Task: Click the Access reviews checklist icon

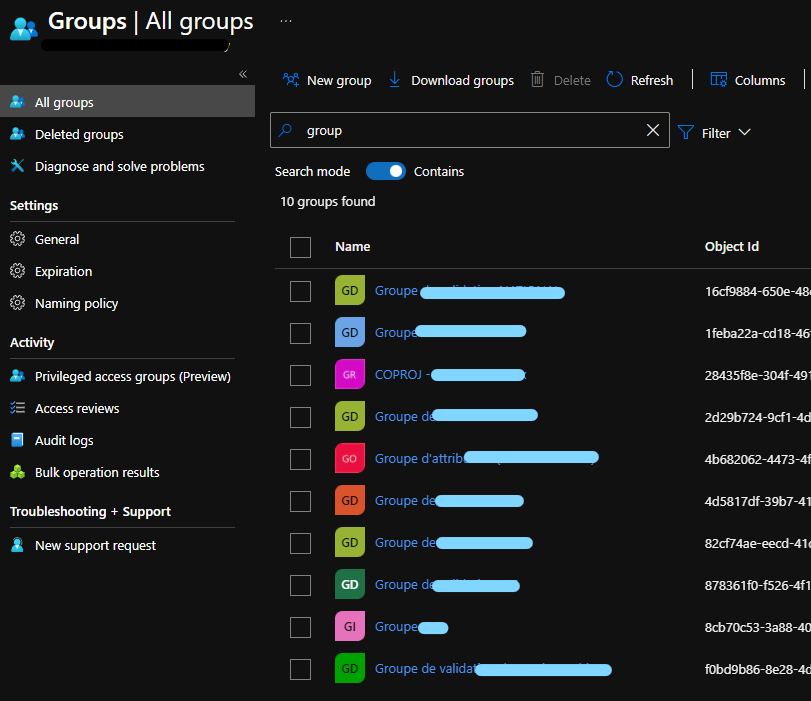Action: click(x=18, y=408)
